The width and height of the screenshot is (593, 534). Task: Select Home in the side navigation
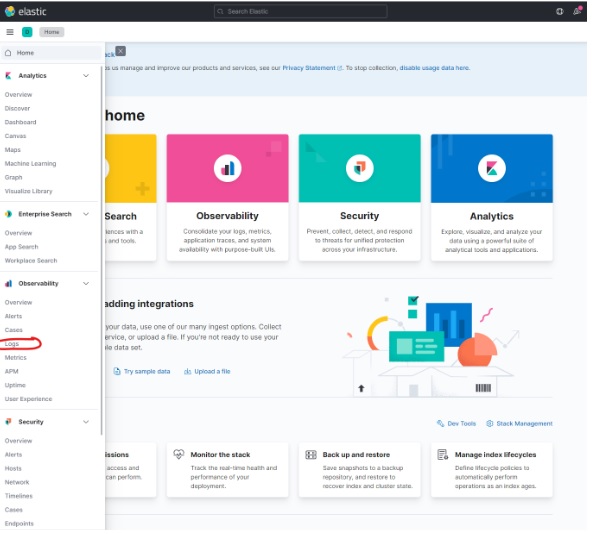50,53
